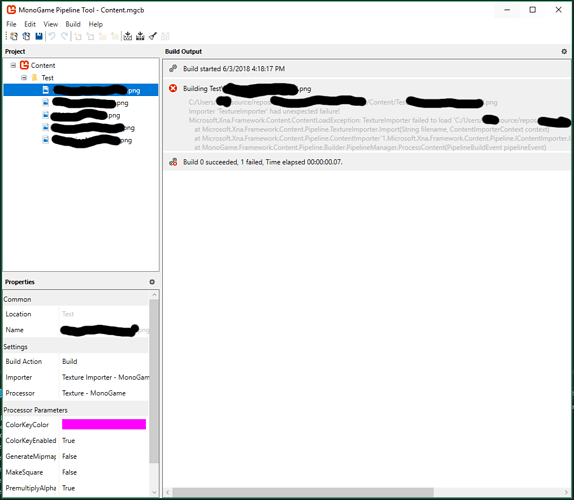Collapse the Test folder tree node

[24, 78]
